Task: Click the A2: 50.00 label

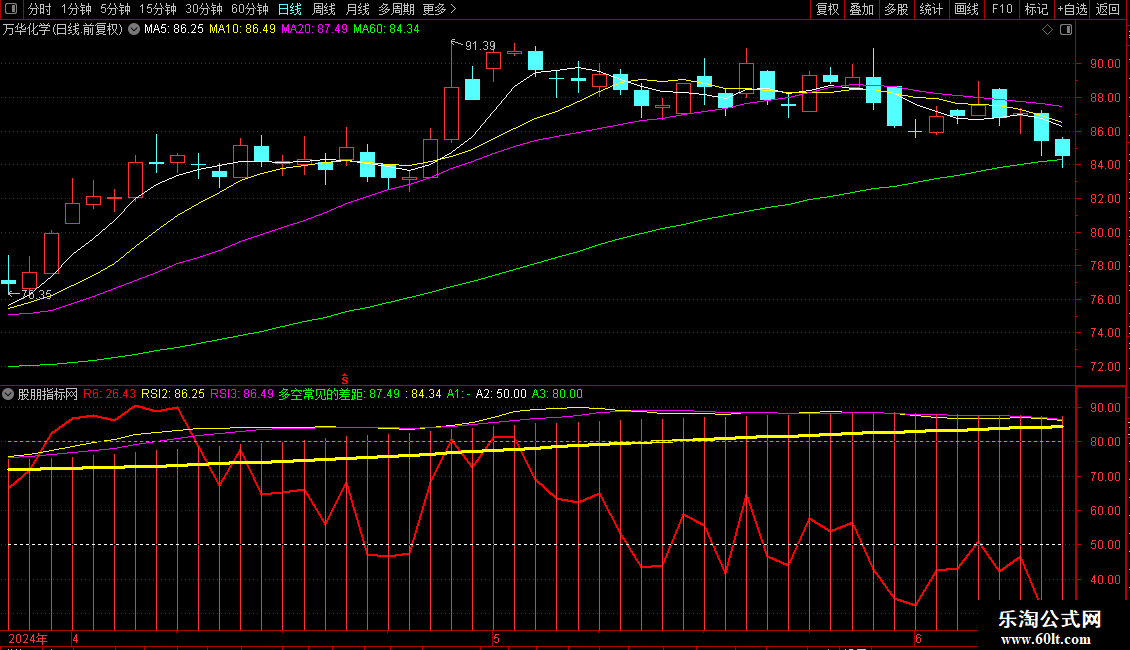Action: [501, 394]
